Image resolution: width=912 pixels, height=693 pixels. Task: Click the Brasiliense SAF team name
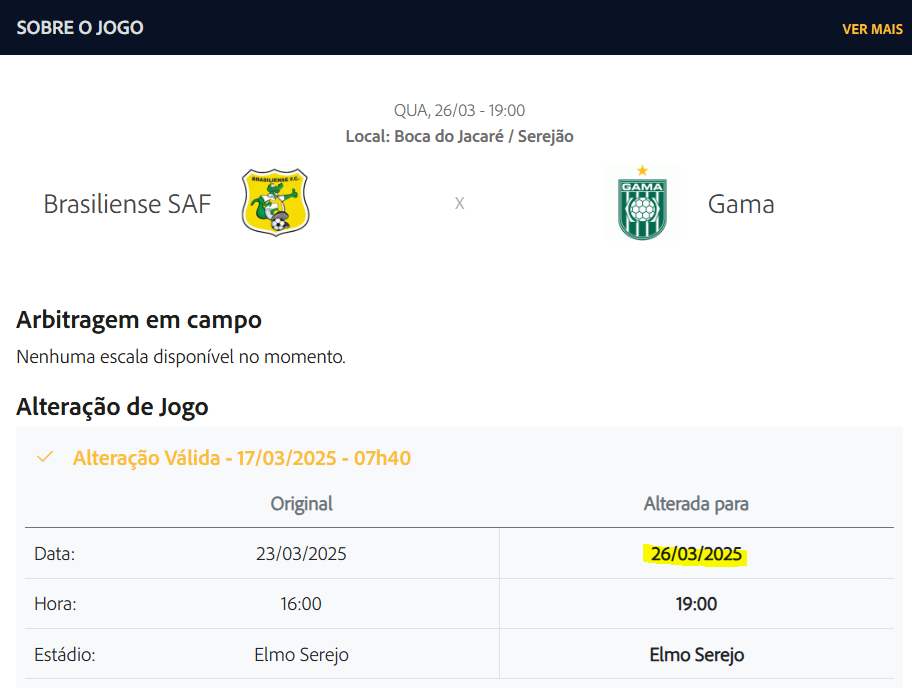pos(127,204)
